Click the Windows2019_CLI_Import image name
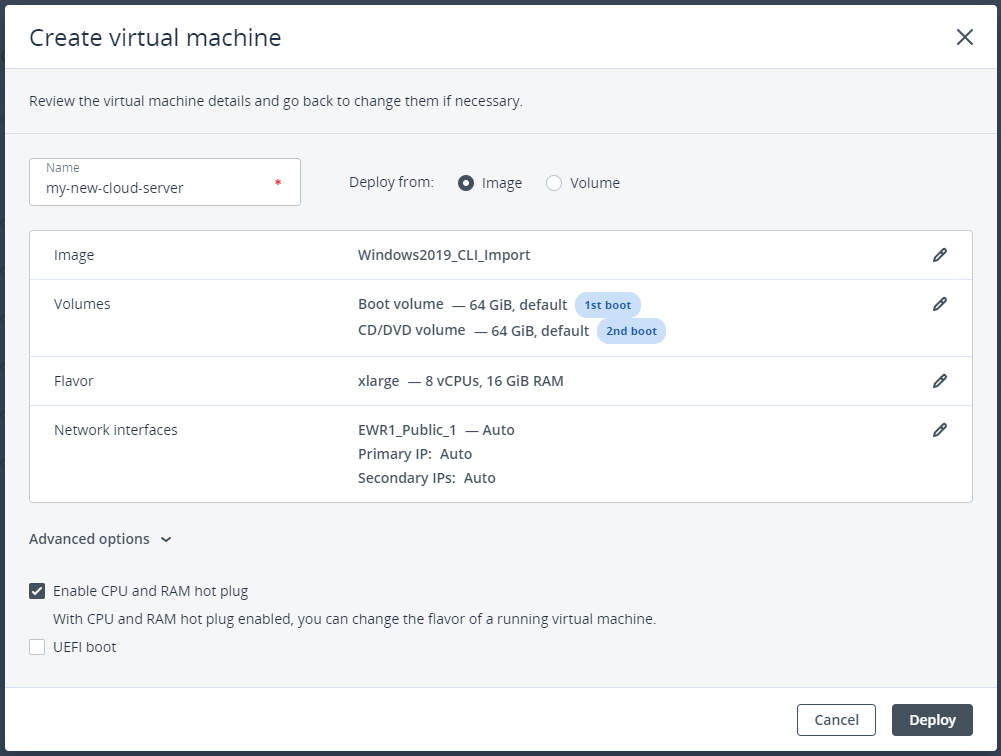Screen dimensions: 1001x756 pos(444,255)
